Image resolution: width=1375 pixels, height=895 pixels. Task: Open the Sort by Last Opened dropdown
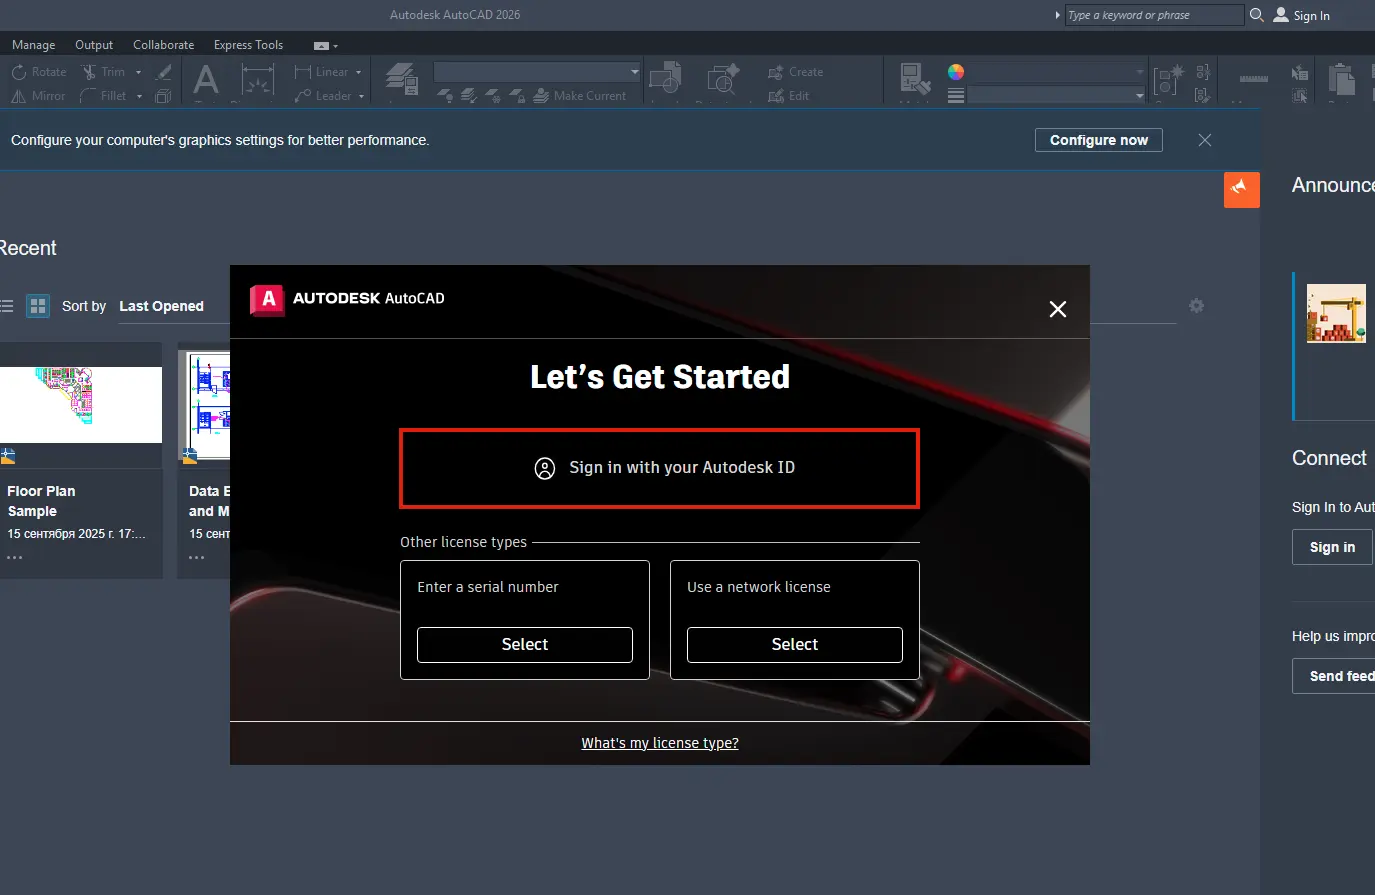(x=161, y=306)
